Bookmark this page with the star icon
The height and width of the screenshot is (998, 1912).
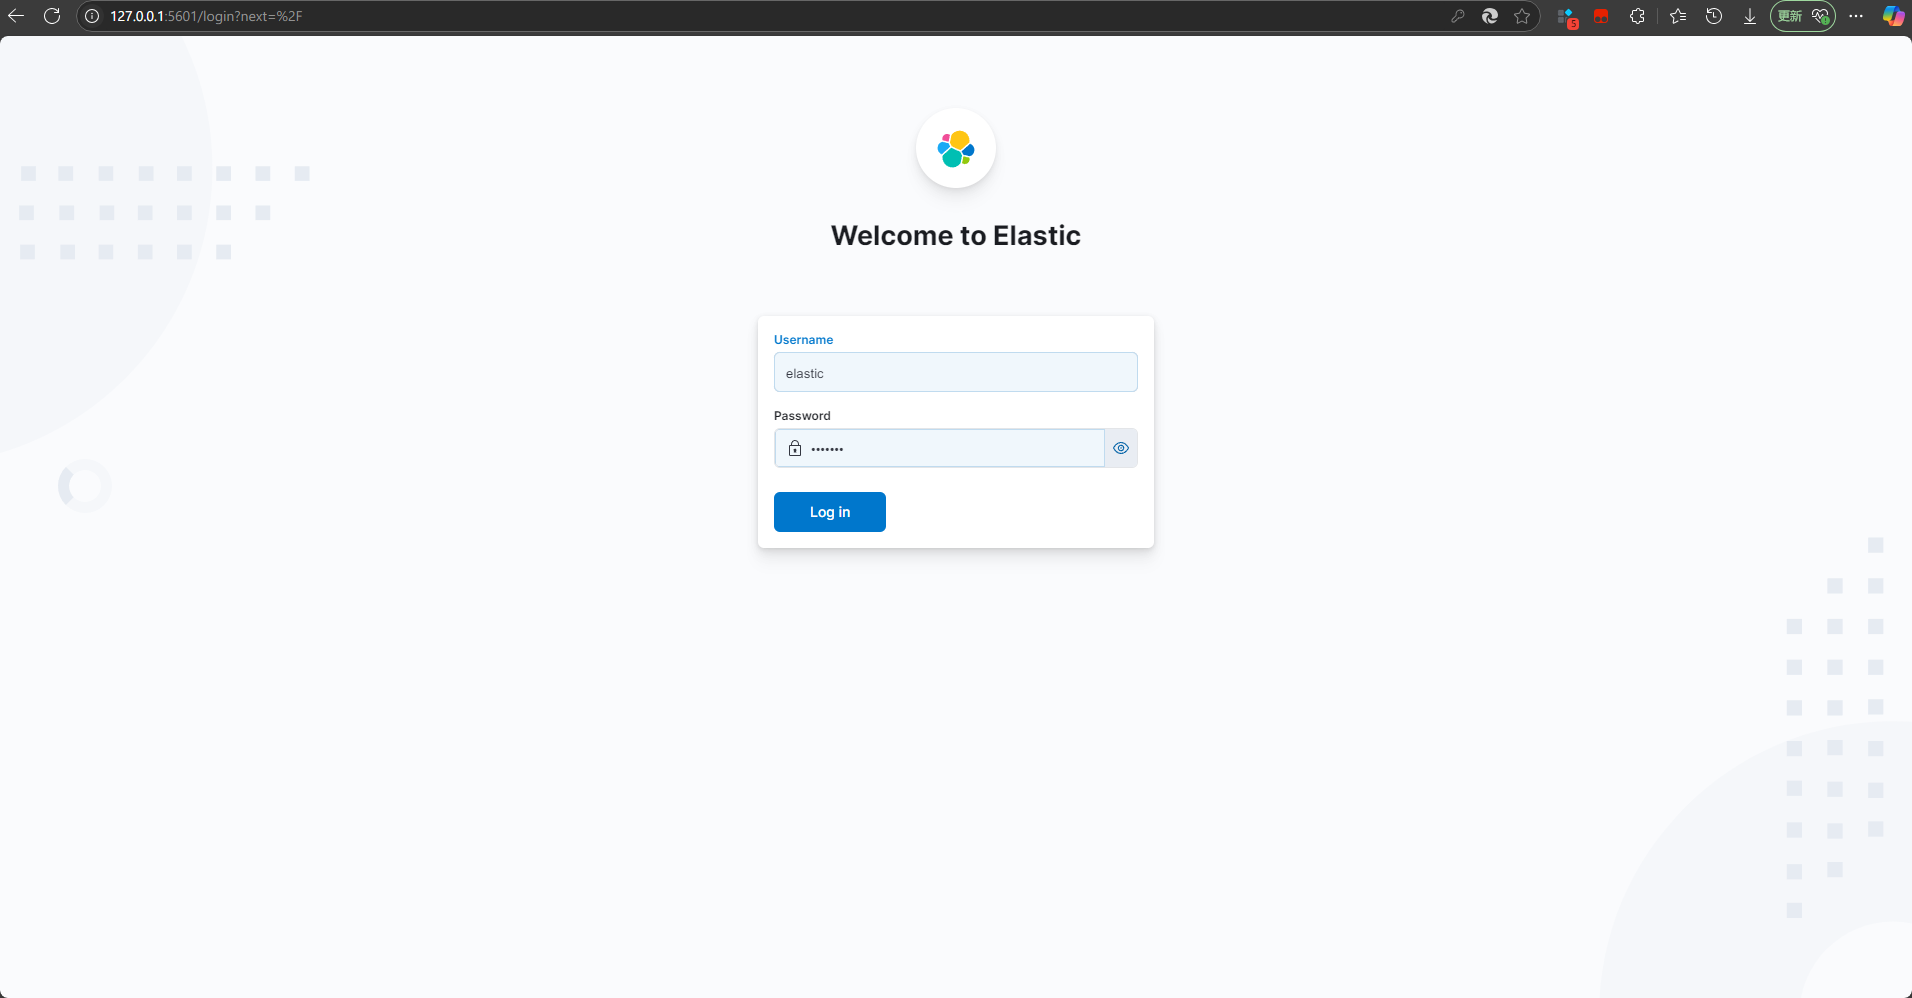(1522, 16)
